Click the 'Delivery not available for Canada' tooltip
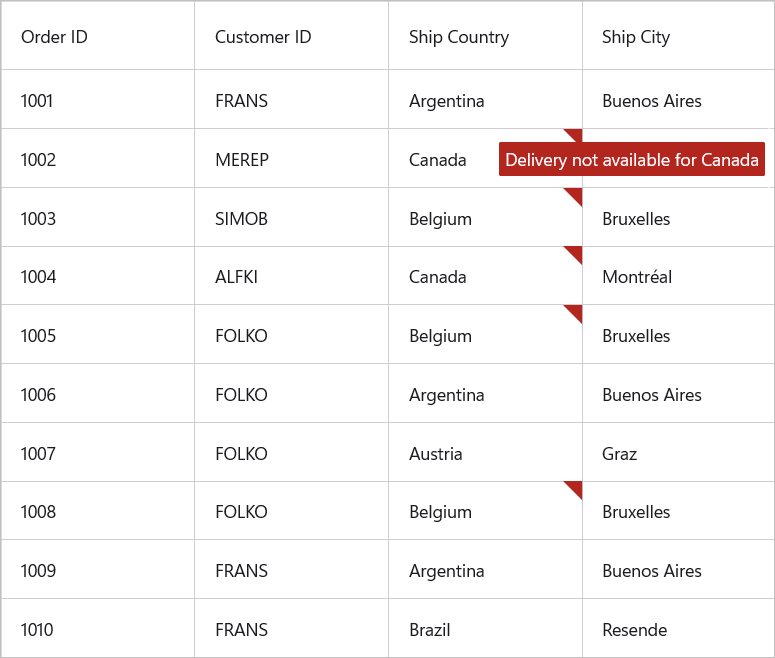The height and width of the screenshot is (658, 775). 632,160
